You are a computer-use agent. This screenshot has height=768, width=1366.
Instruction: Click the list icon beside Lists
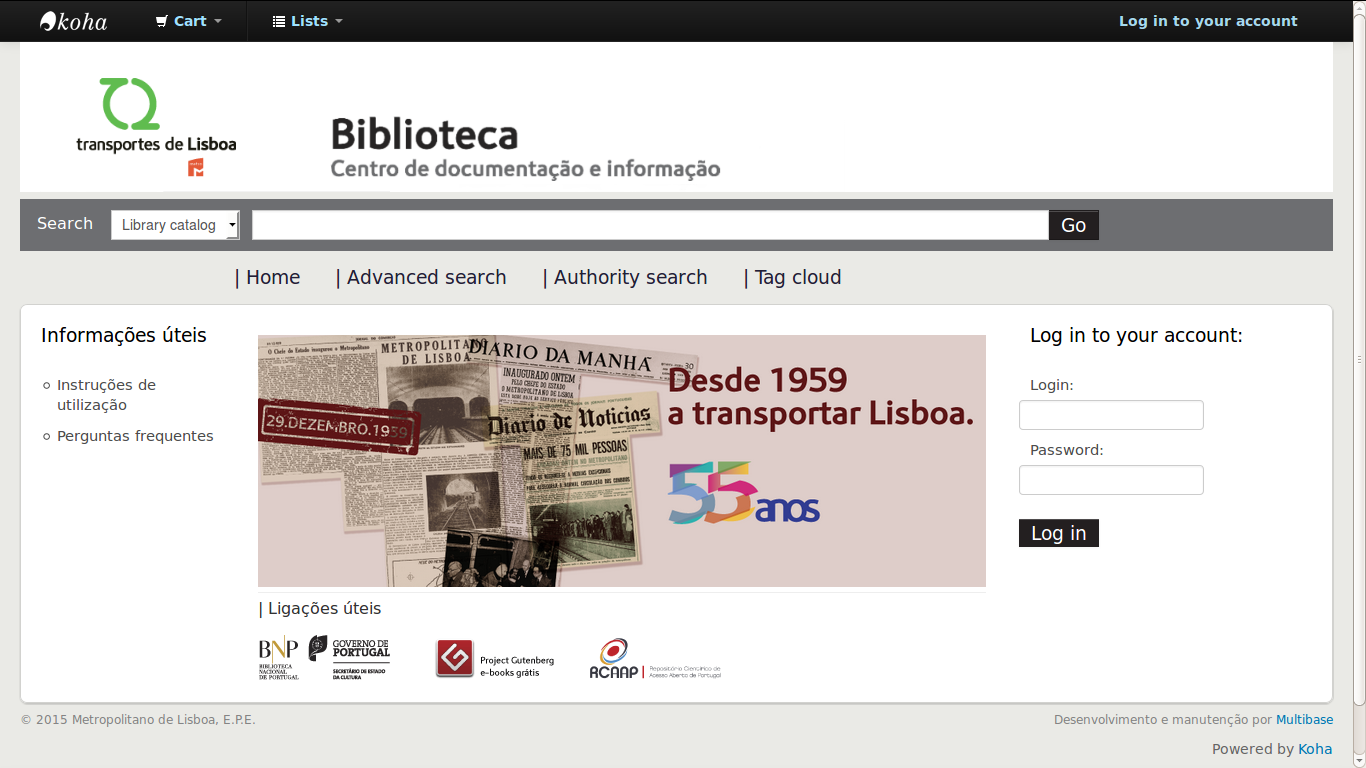click(279, 21)
